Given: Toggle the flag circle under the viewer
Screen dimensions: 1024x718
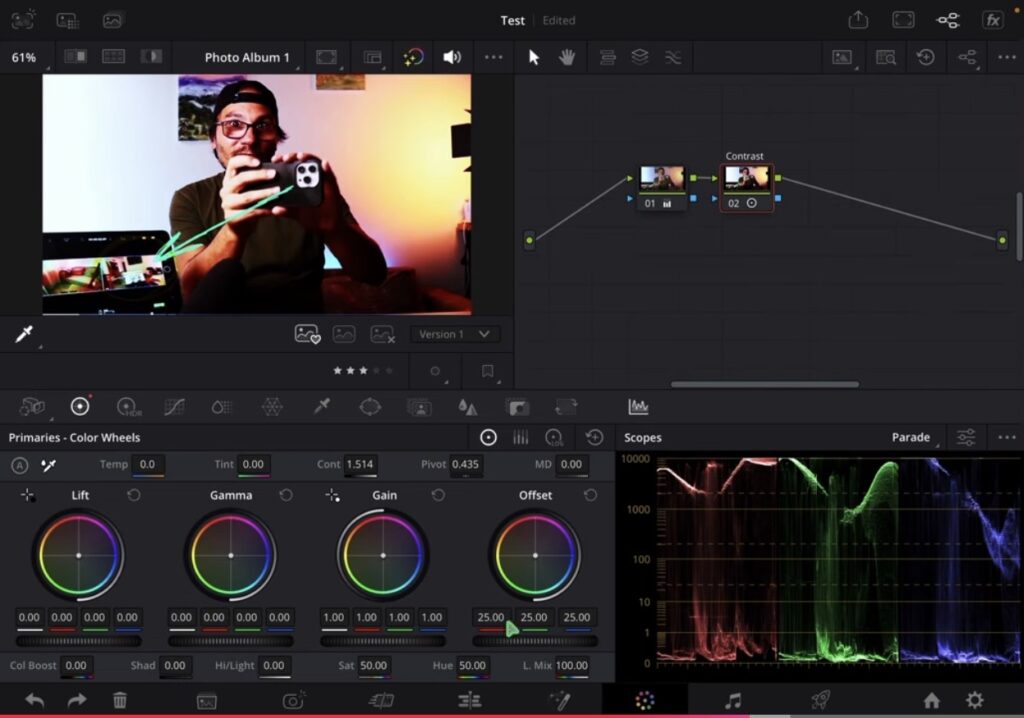Looking at the screenshot, I should 435,371.
